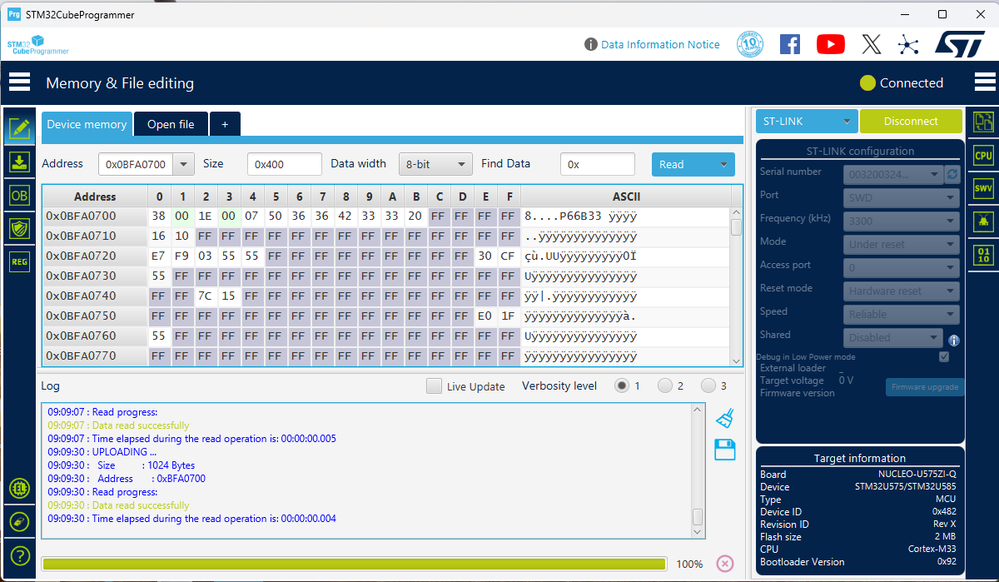Cancel operation with the X circle icon
The height and width of the screenshot is (582, 999).
coord(725,564)
